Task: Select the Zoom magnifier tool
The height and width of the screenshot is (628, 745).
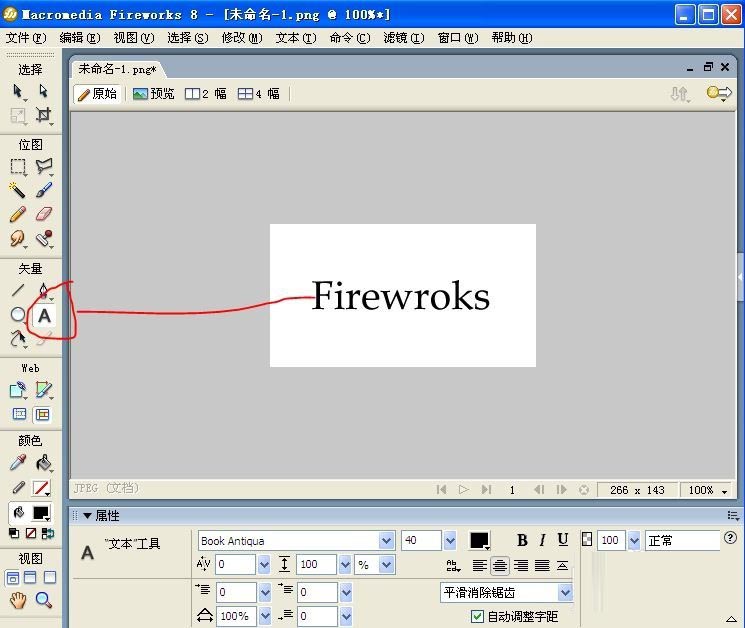Action: point(43,600)
